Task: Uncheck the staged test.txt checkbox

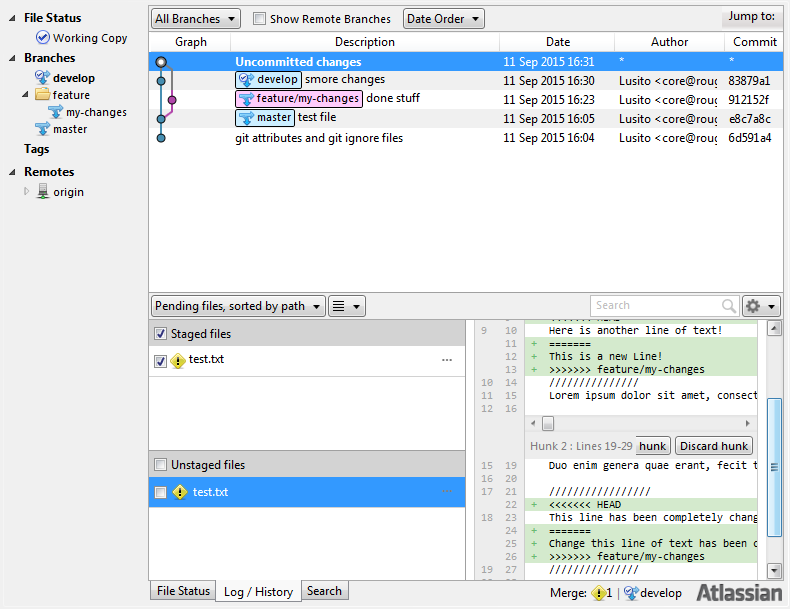Action: click(160, 361)
